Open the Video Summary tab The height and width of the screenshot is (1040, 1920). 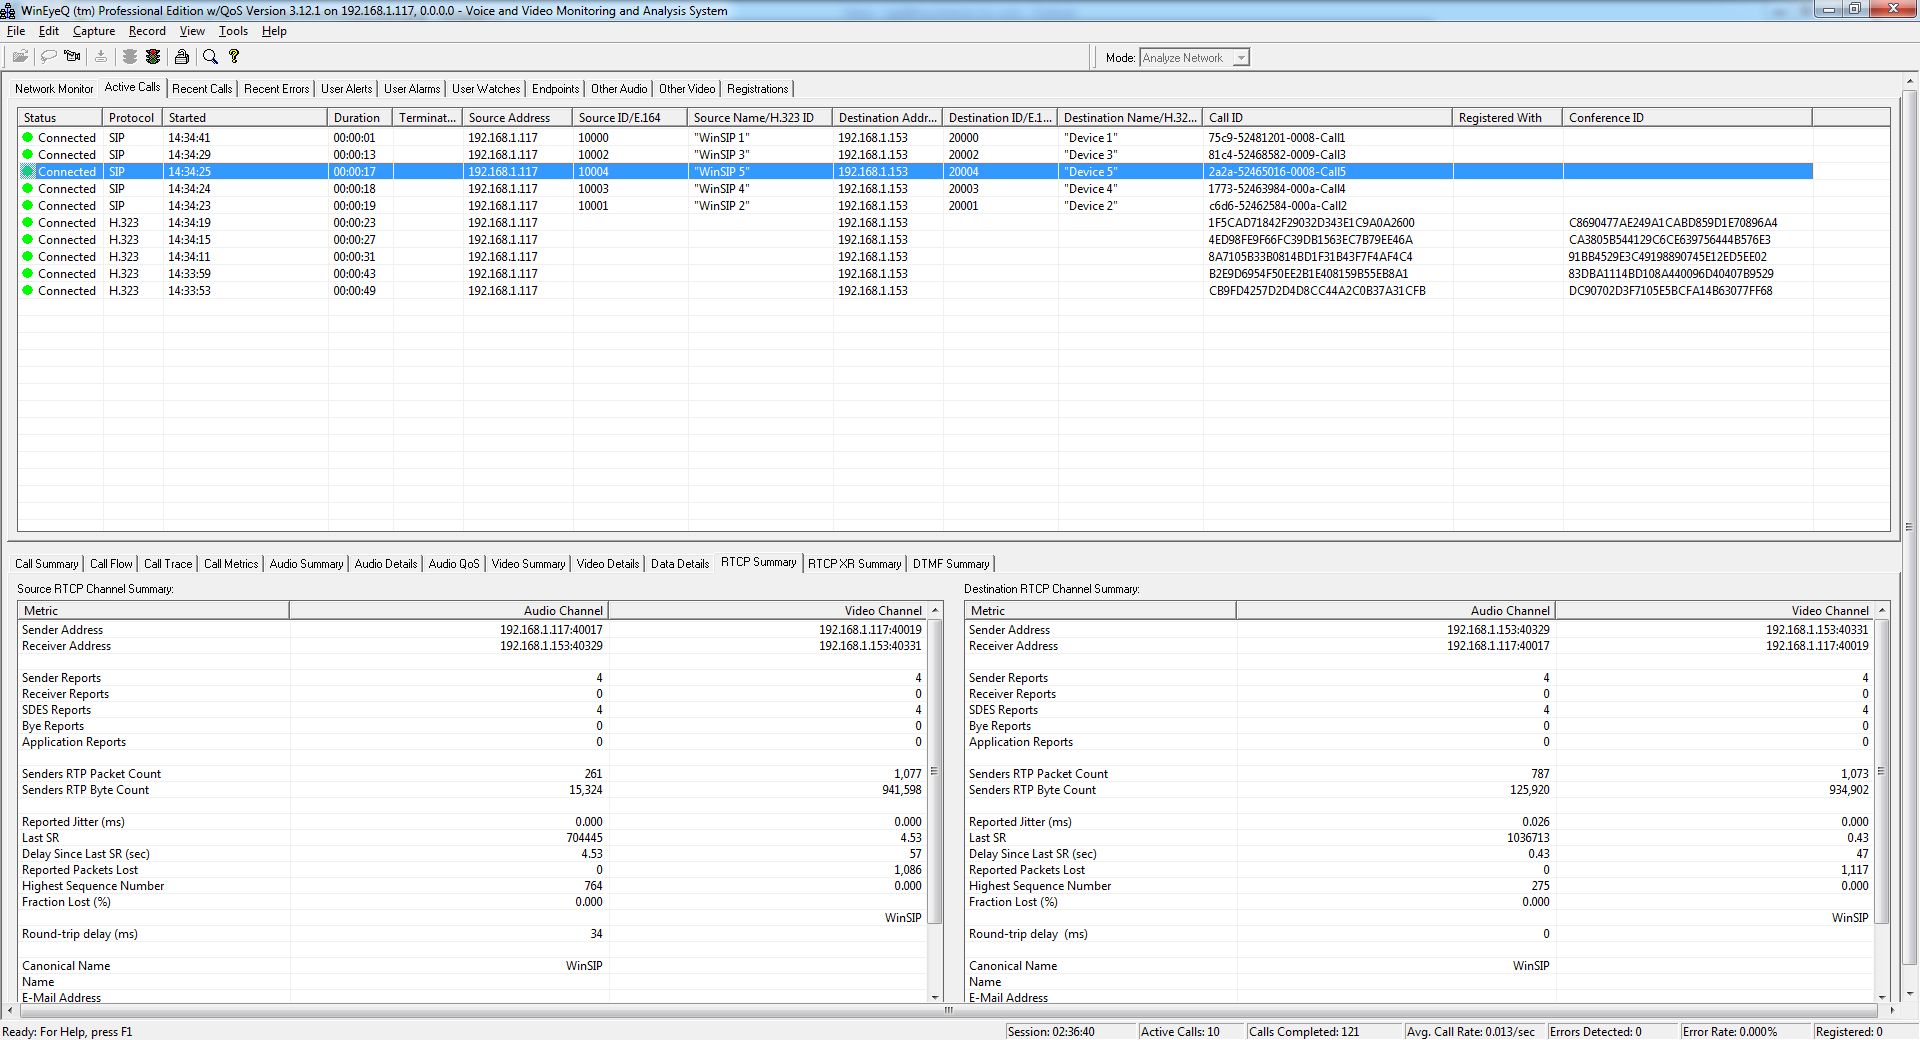pos(528,564)
